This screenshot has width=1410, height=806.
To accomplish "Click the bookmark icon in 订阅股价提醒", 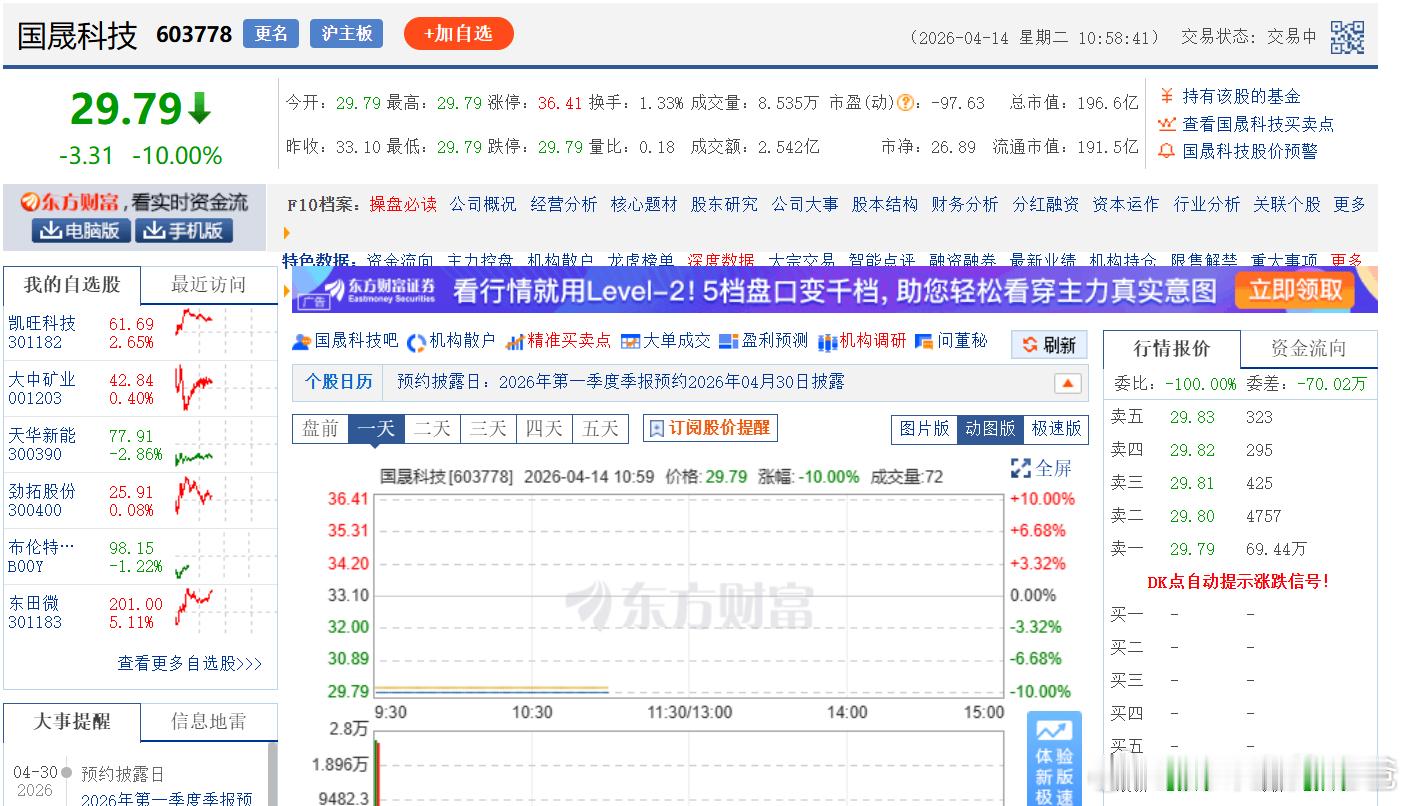I will [657, 428].
